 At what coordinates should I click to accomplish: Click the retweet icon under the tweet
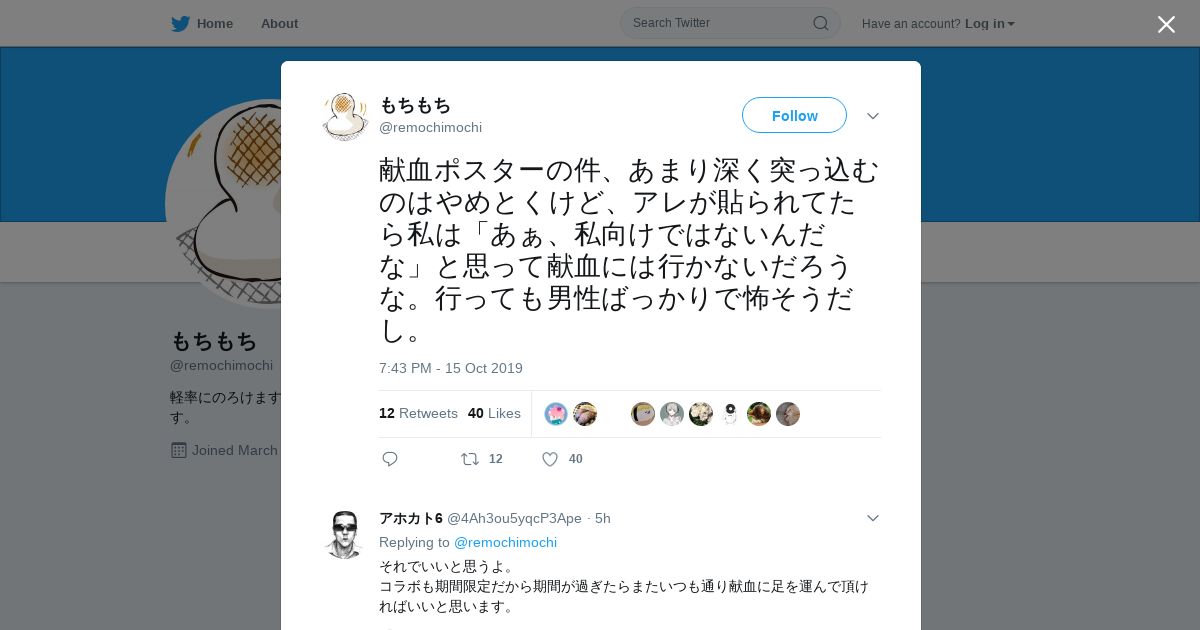coord(470,459)
